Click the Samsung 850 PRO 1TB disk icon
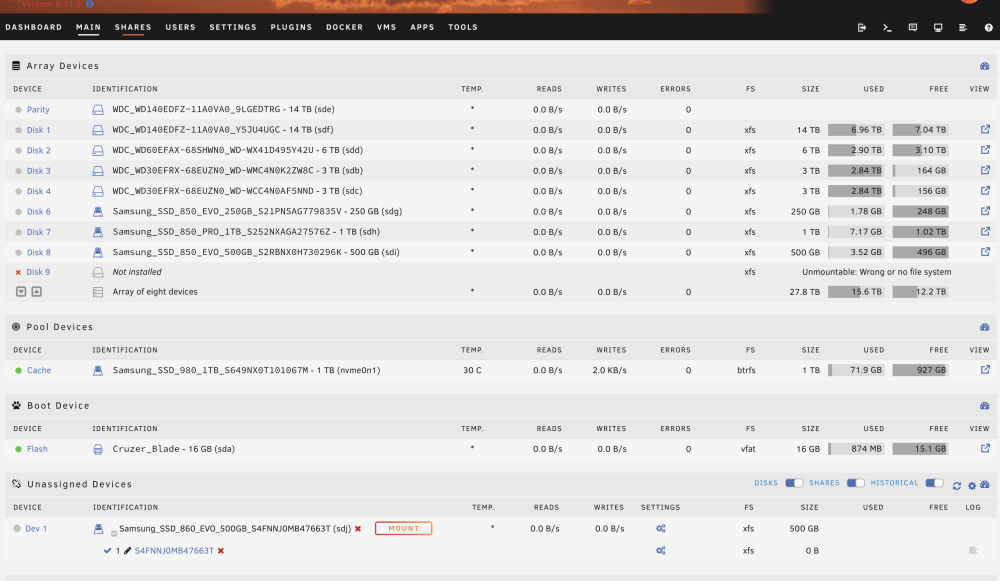1000x581 pixels. pyautogui.click(x=98, y=232)
